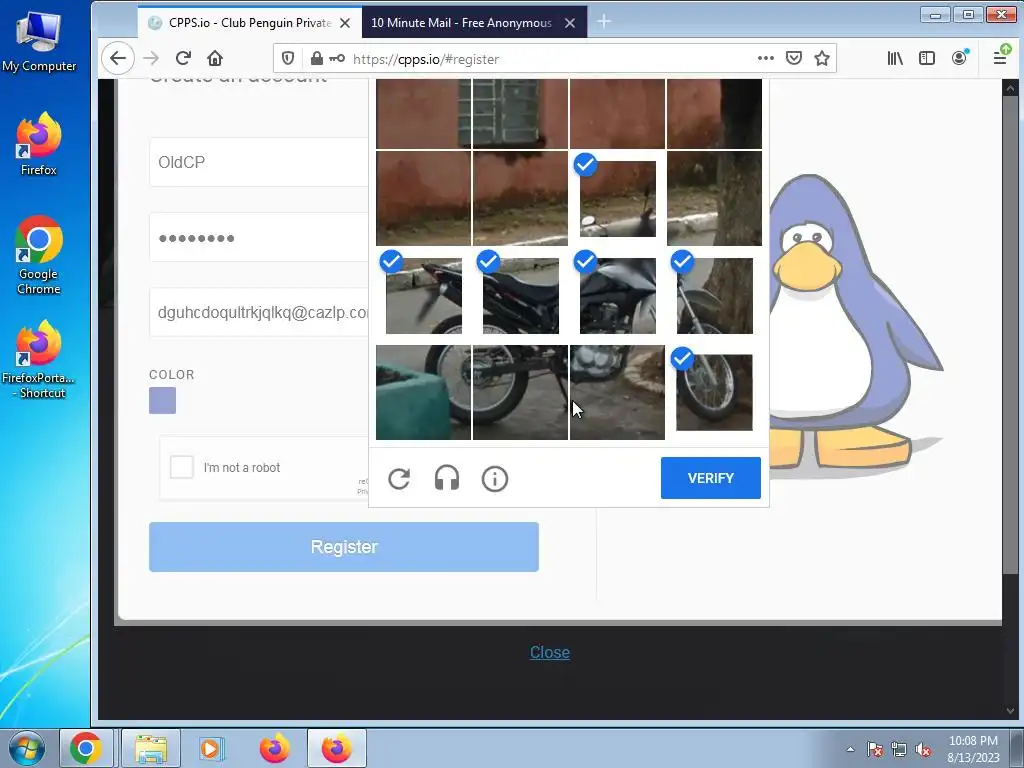Click the URL address bar
The width and height of the screenshot is (1024, 768).
coord(552,59)
